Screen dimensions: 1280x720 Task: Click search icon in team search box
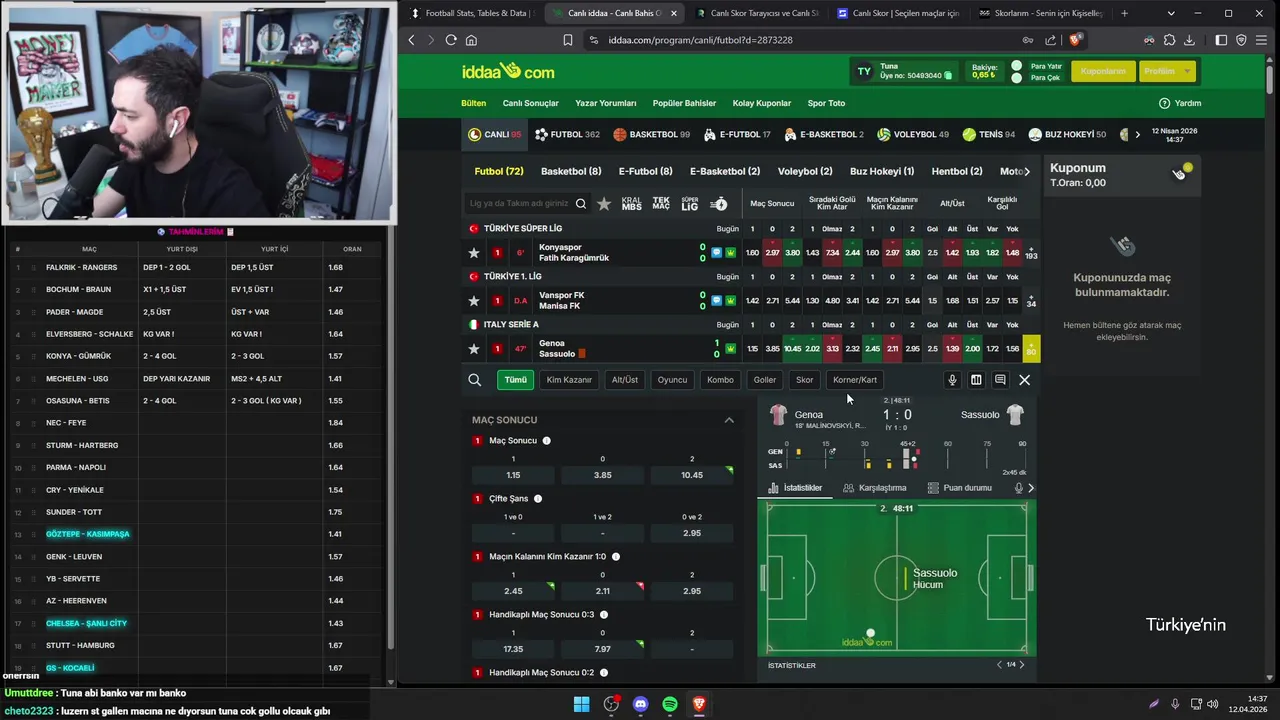click(x=581, y=204)
